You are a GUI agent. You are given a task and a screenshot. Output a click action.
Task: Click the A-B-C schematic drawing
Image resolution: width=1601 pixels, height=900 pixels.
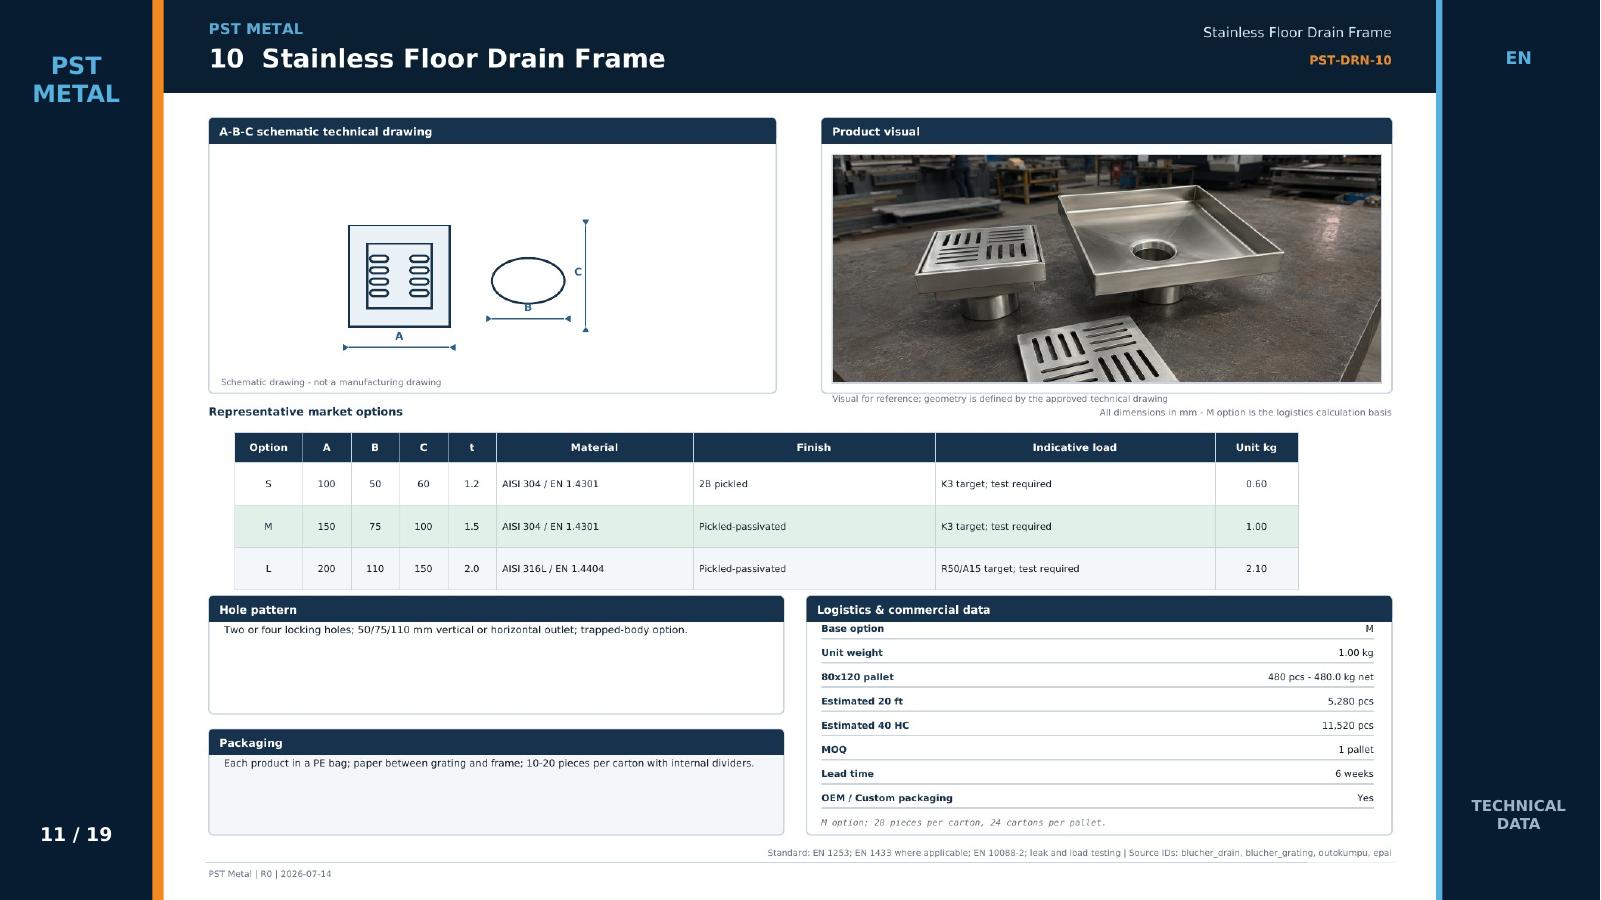point(468,287)
